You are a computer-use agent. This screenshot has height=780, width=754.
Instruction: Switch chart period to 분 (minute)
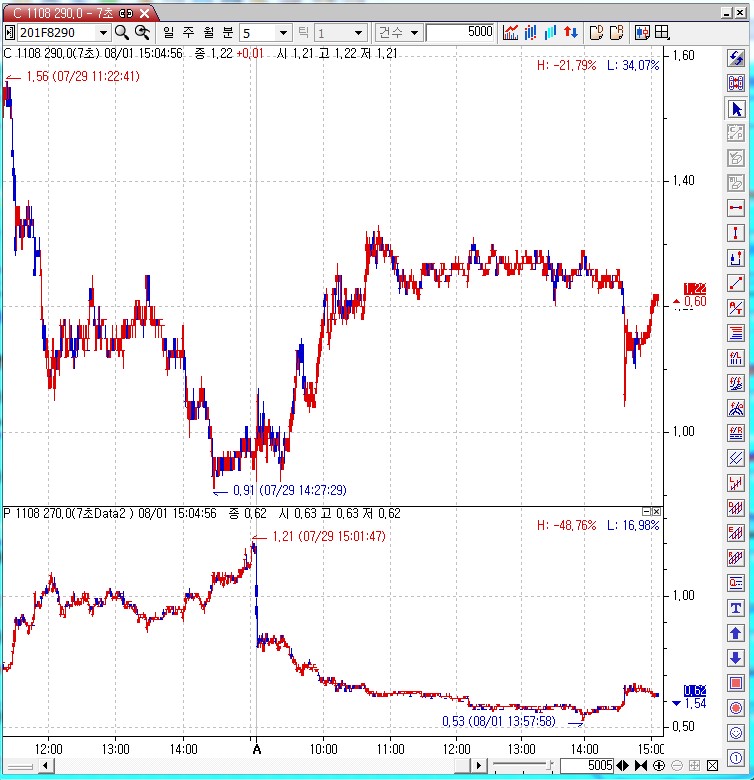226,32
